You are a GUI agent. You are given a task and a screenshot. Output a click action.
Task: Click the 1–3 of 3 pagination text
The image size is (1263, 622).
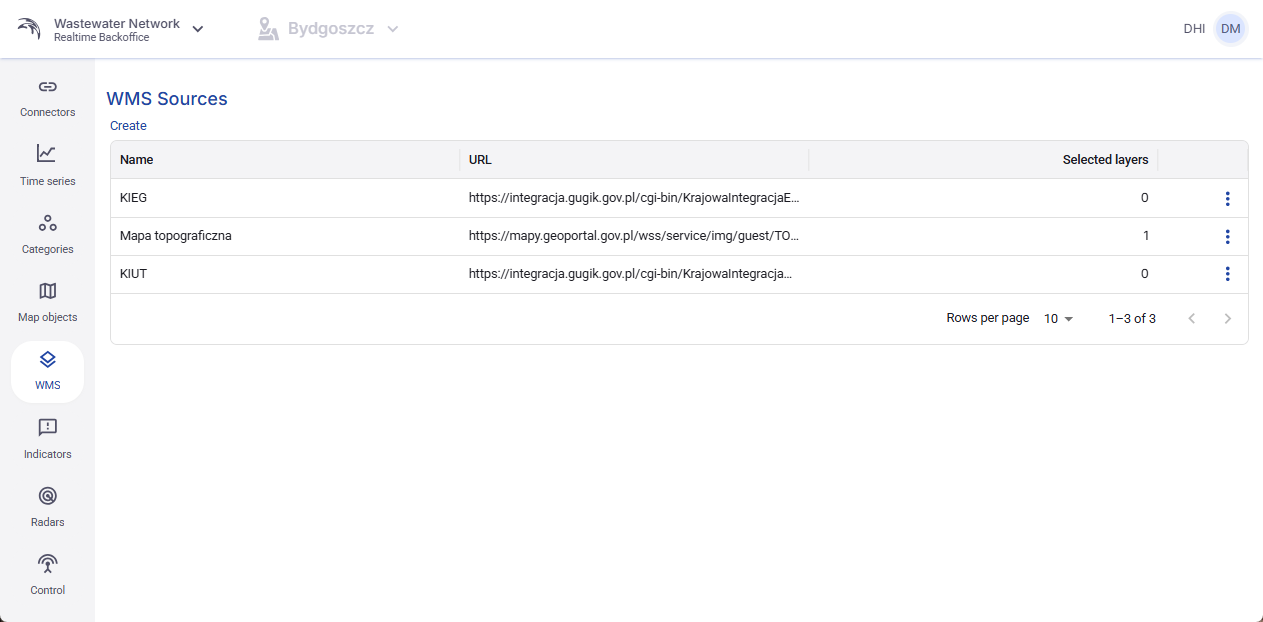coord(1132,319)
